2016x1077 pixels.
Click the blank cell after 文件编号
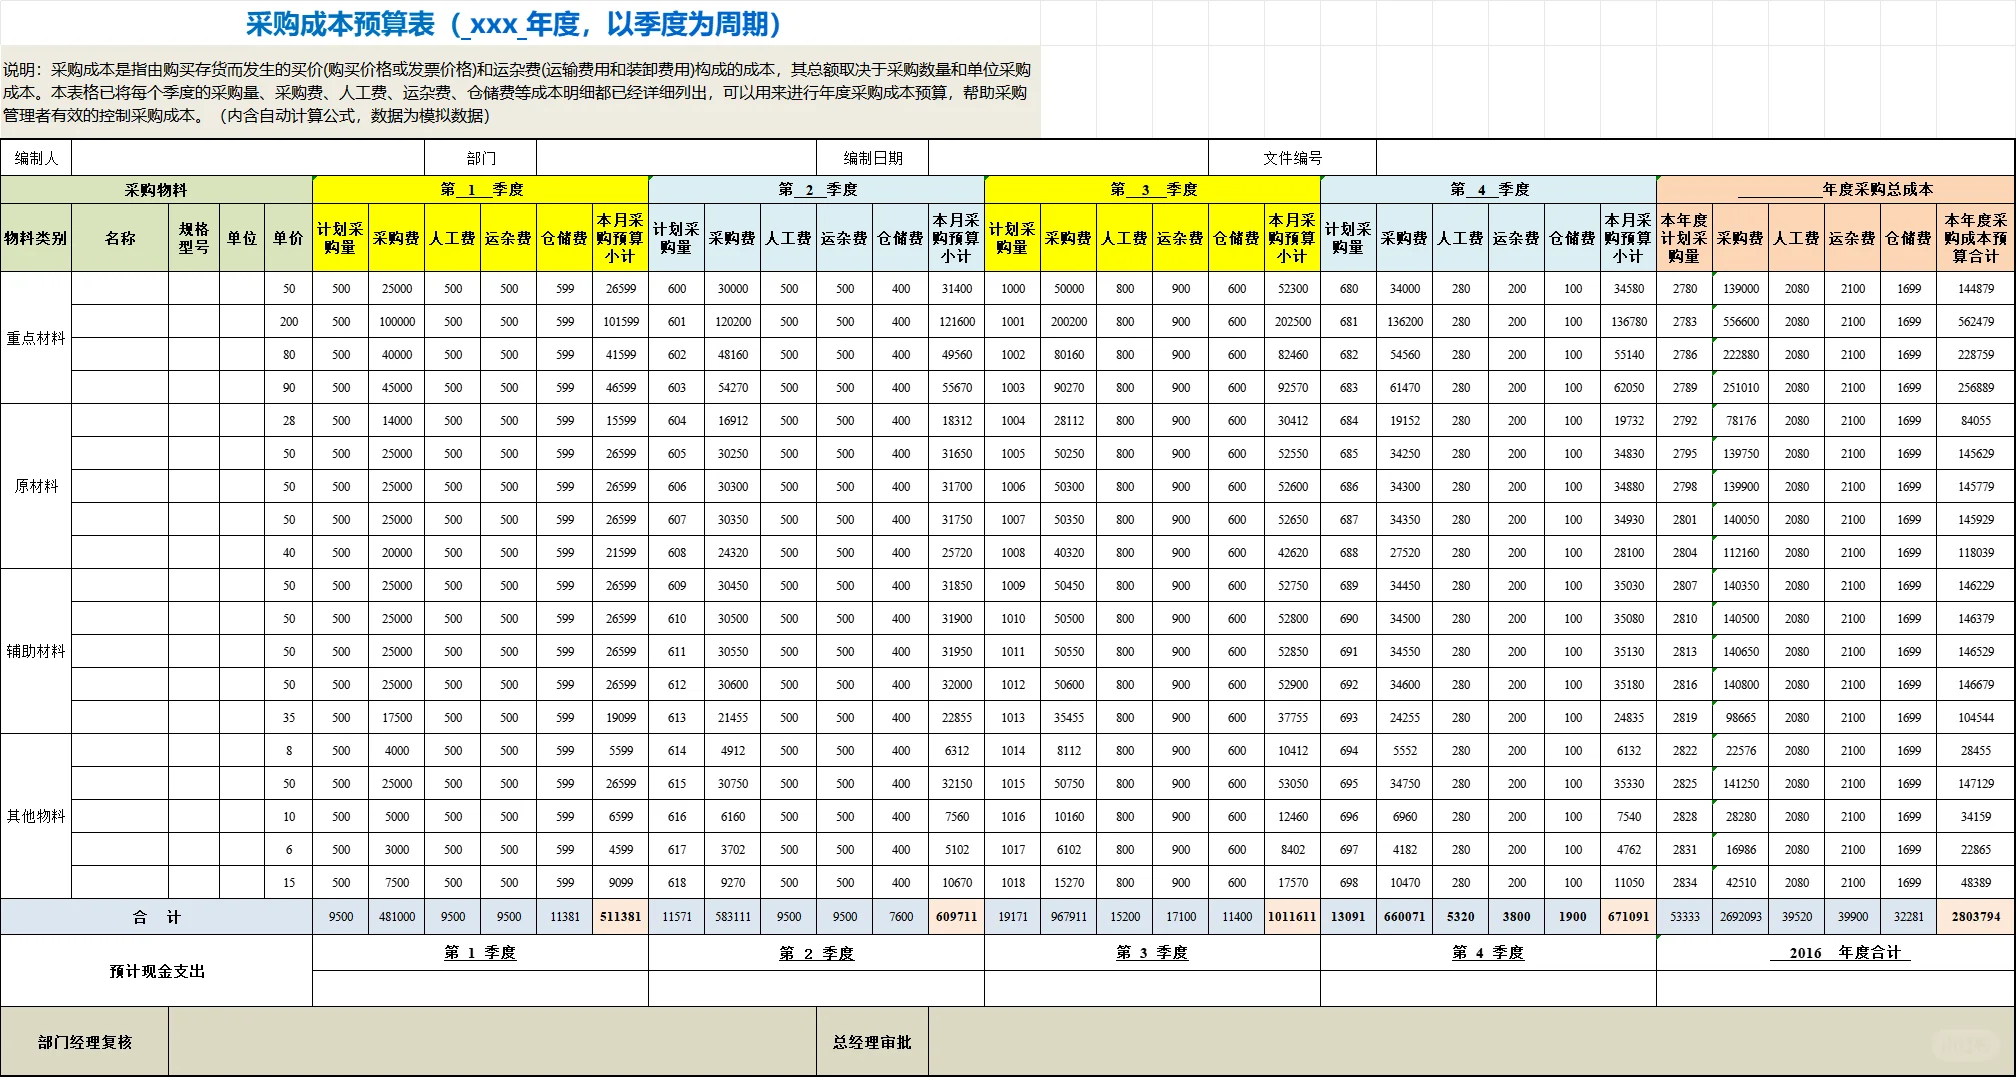1695,158
